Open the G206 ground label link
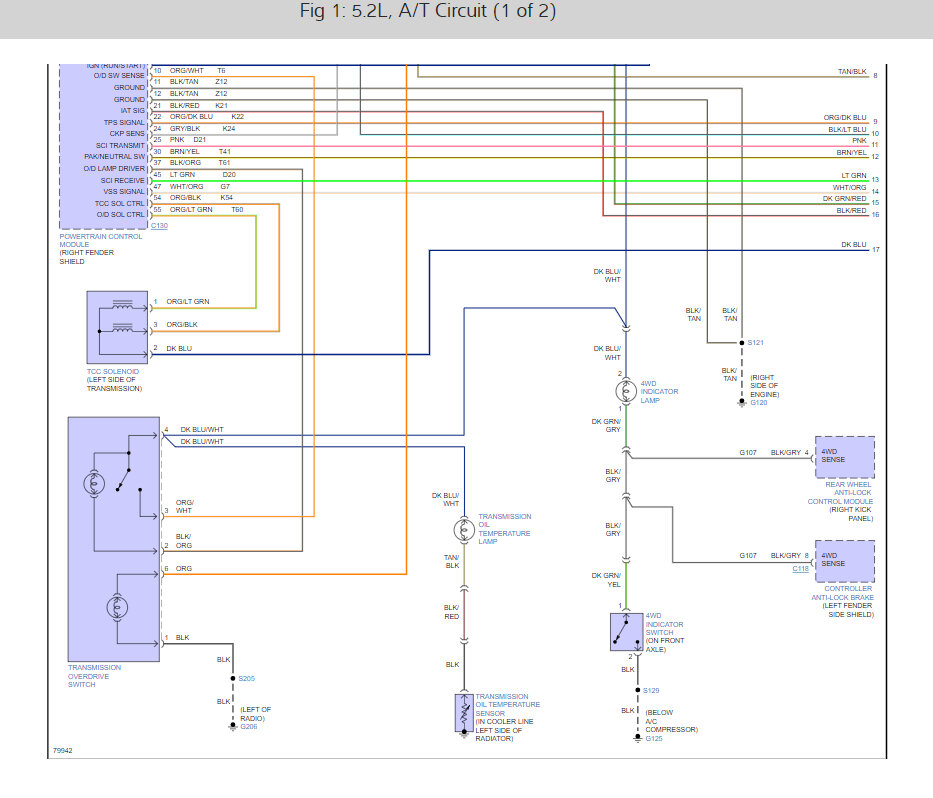Viewport: 933px width, 798px height. [x=249, y=727]
